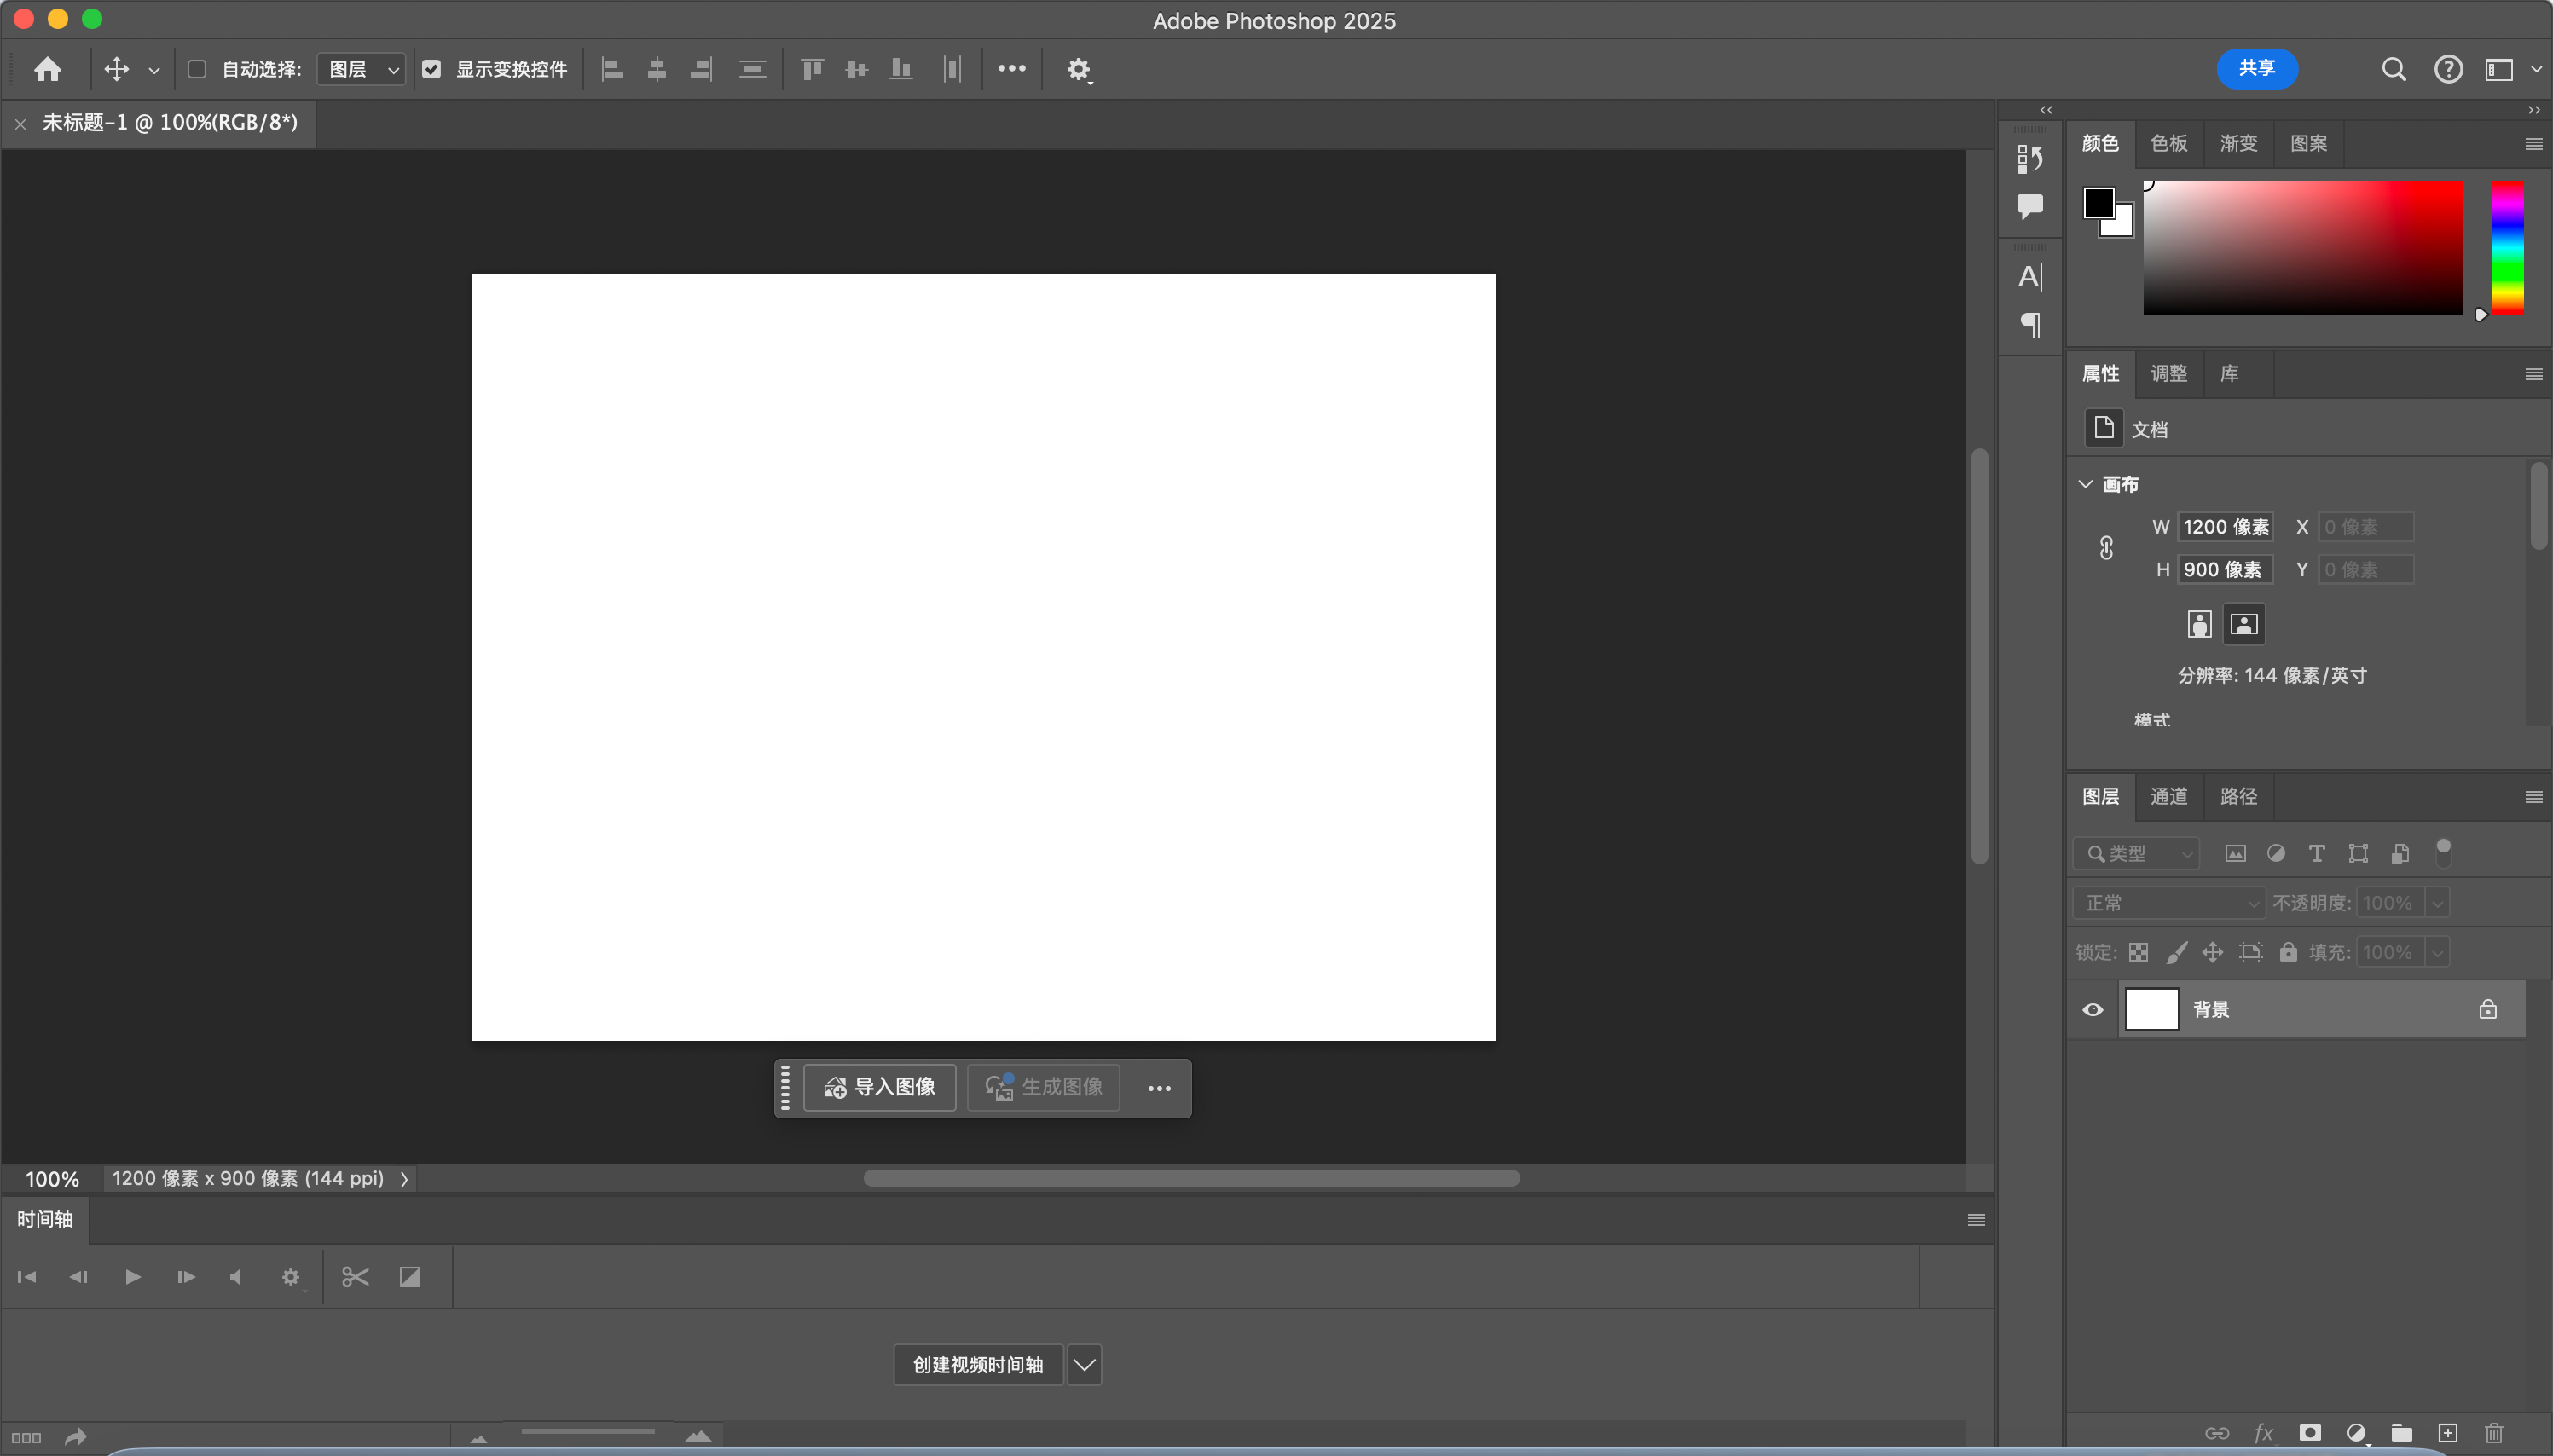Click the trash delete layer icon
2553x1456 pixels.
click(x=2493, y=1433)
